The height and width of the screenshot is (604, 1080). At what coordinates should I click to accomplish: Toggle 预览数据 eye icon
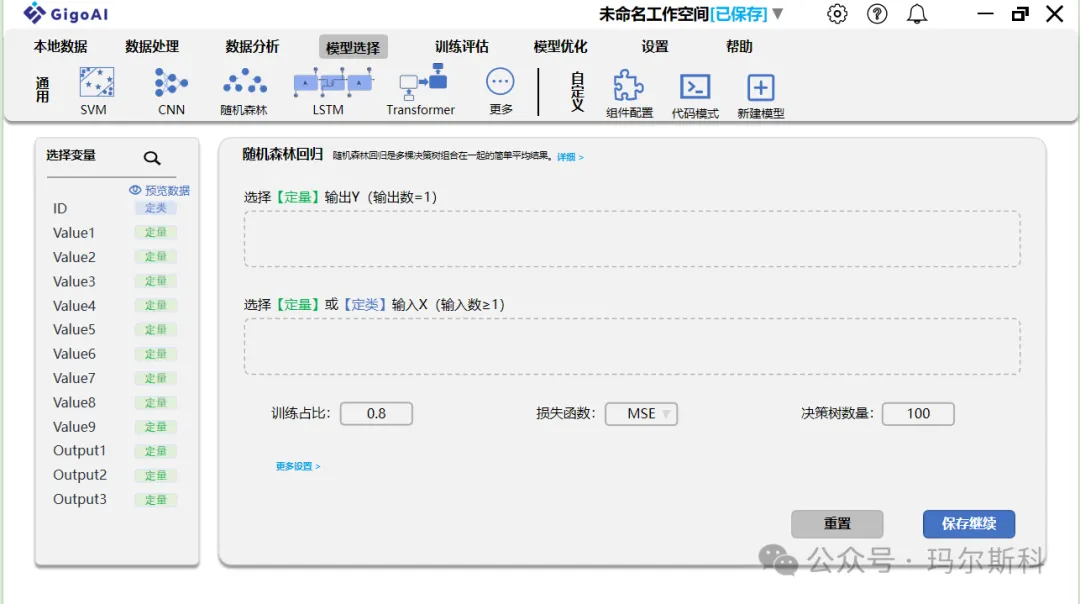135,190
